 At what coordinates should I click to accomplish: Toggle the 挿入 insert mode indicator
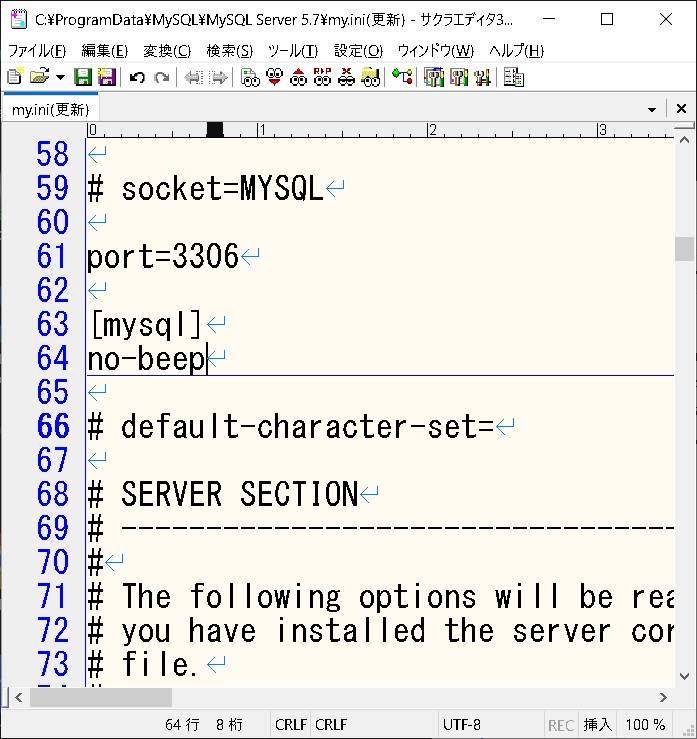click(x=597, y=724)
